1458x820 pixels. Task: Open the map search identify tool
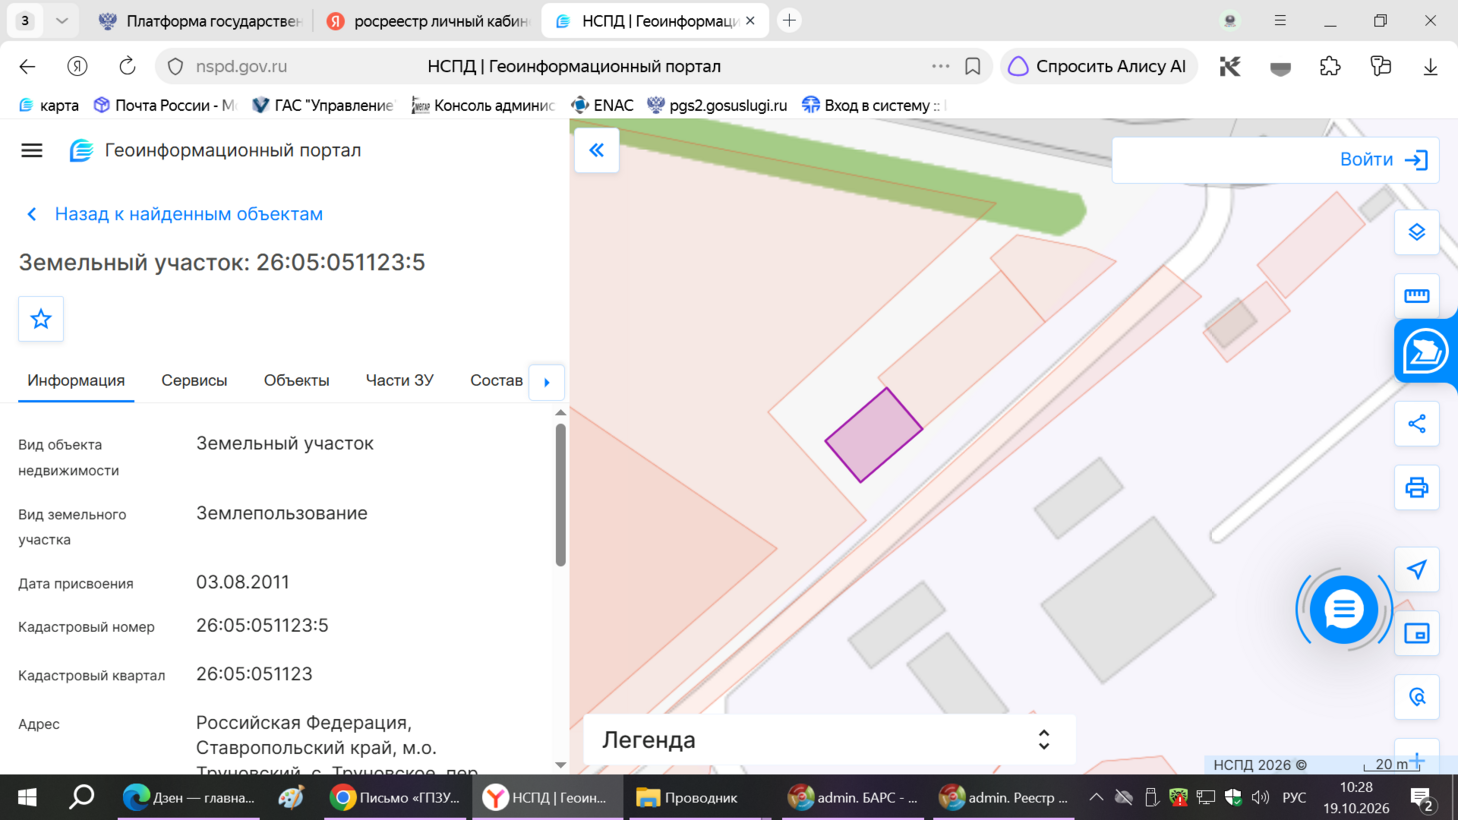pyautogui.click(x=1417, y=697)
